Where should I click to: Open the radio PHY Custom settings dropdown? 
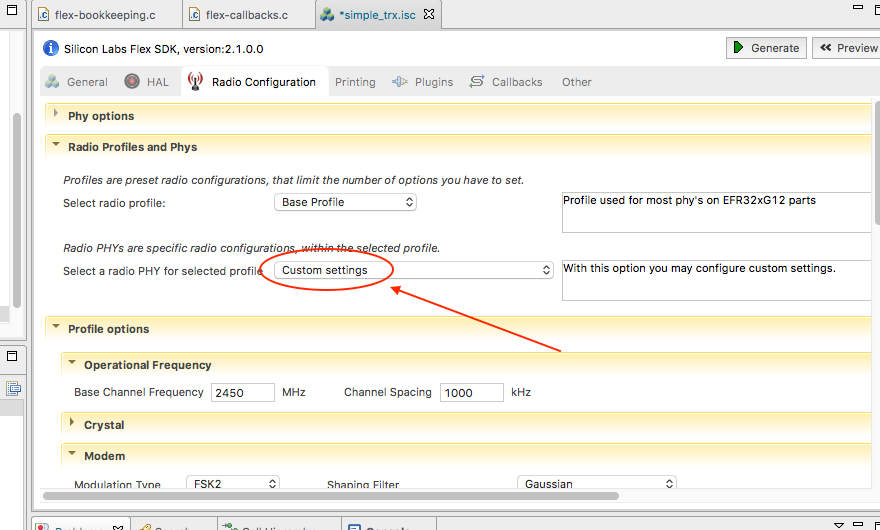(x=414, y=270)
